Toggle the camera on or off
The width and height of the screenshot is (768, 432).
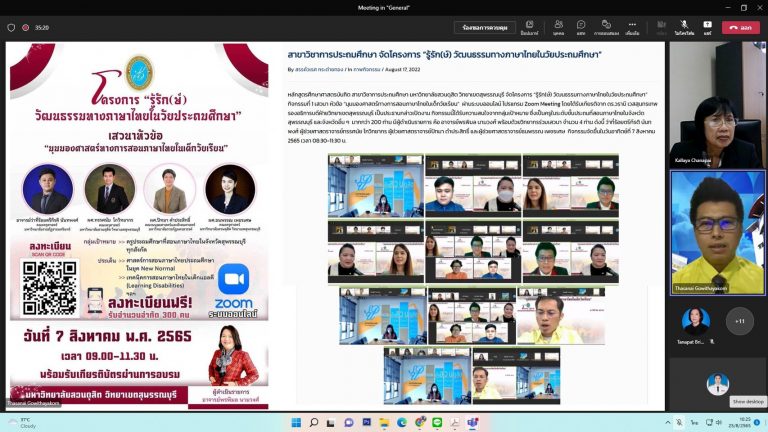tap(659, 27)
